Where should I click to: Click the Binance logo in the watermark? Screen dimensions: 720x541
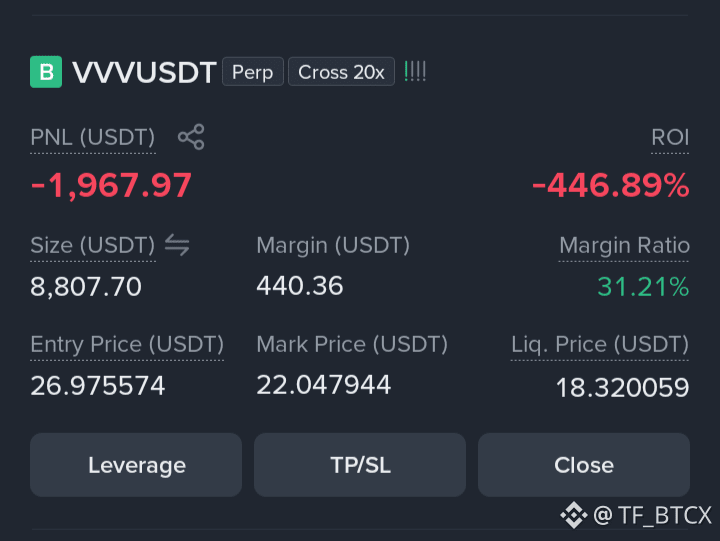[x=574, y=515]
